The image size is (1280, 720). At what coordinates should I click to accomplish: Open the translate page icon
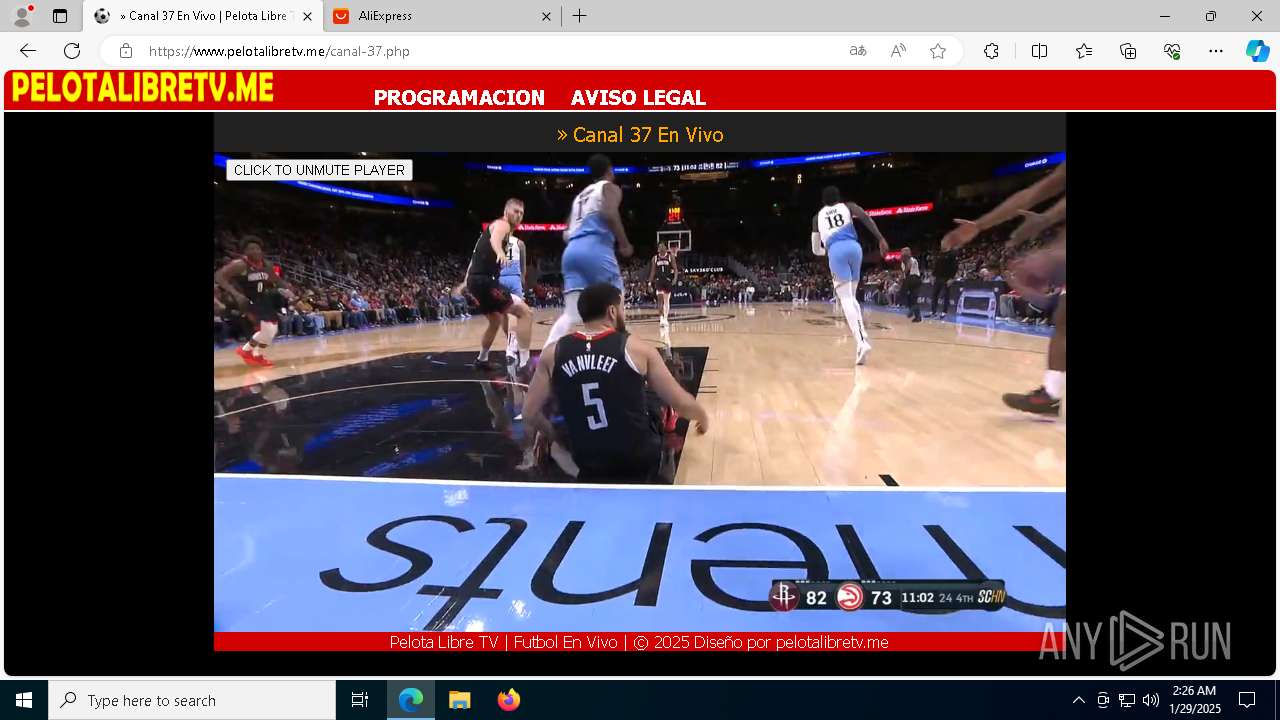pyautogui.click(x=858, y=51)
